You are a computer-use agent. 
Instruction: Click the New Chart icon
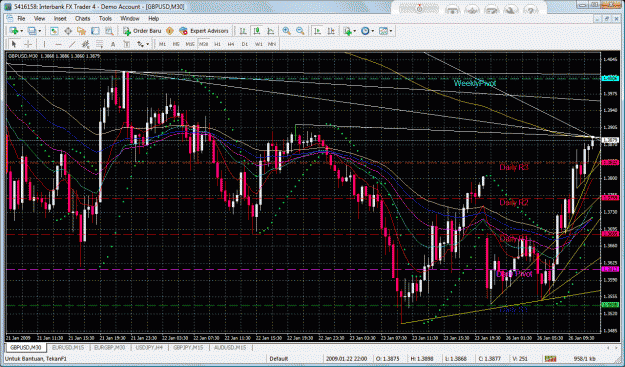(14, 31)
